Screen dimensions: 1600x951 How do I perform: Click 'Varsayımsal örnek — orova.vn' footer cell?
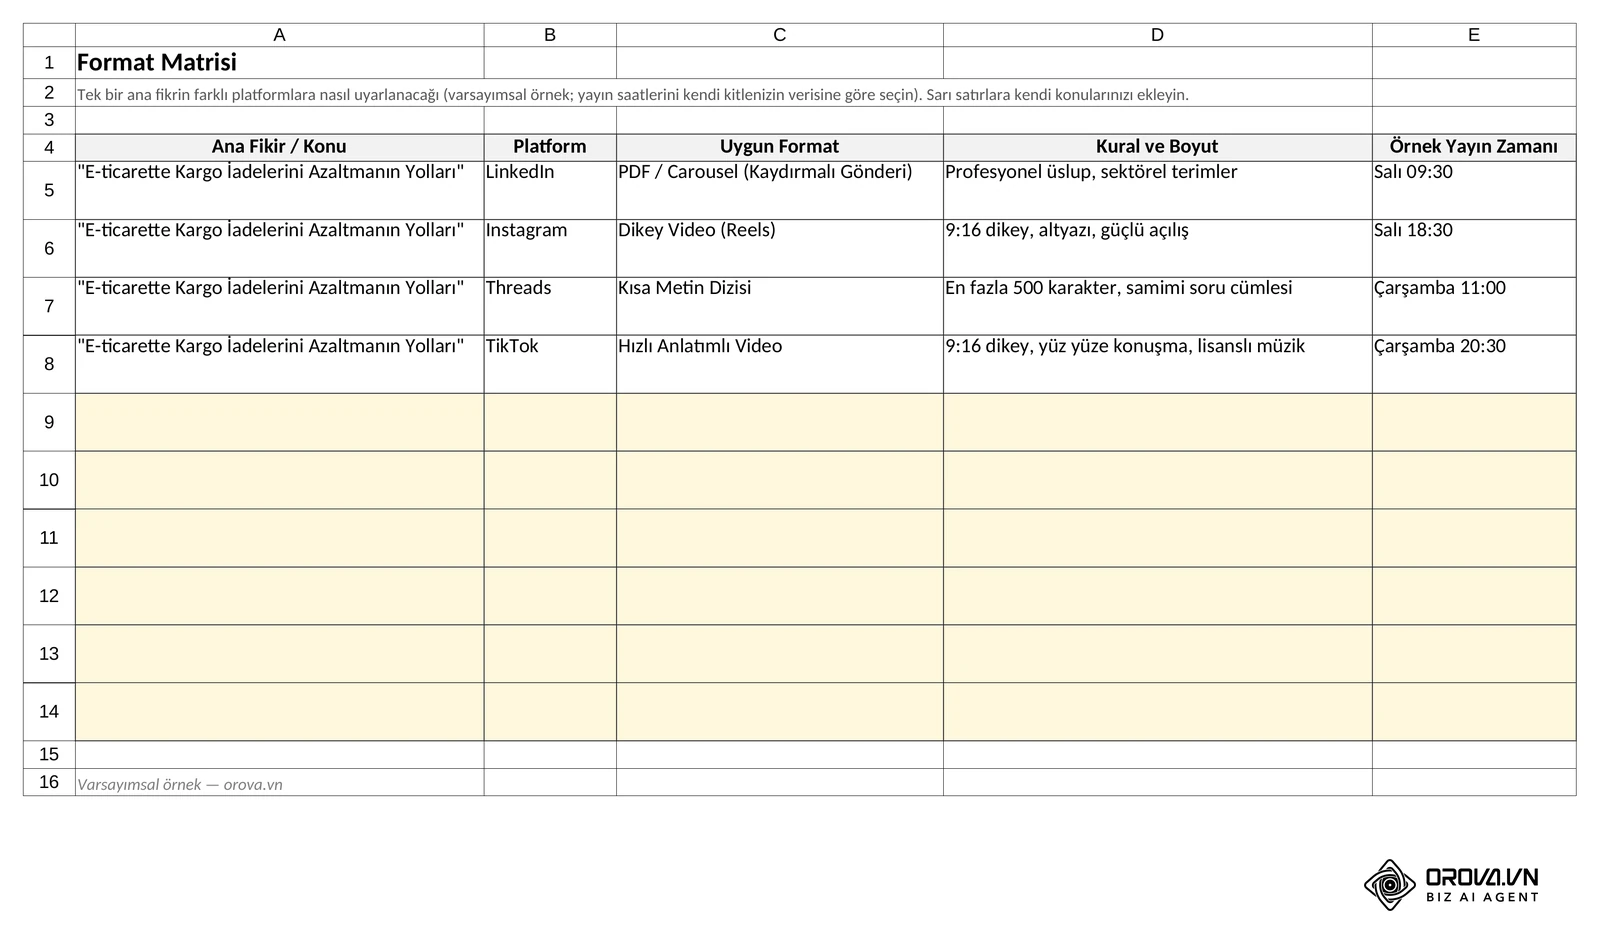coord(279,783)
